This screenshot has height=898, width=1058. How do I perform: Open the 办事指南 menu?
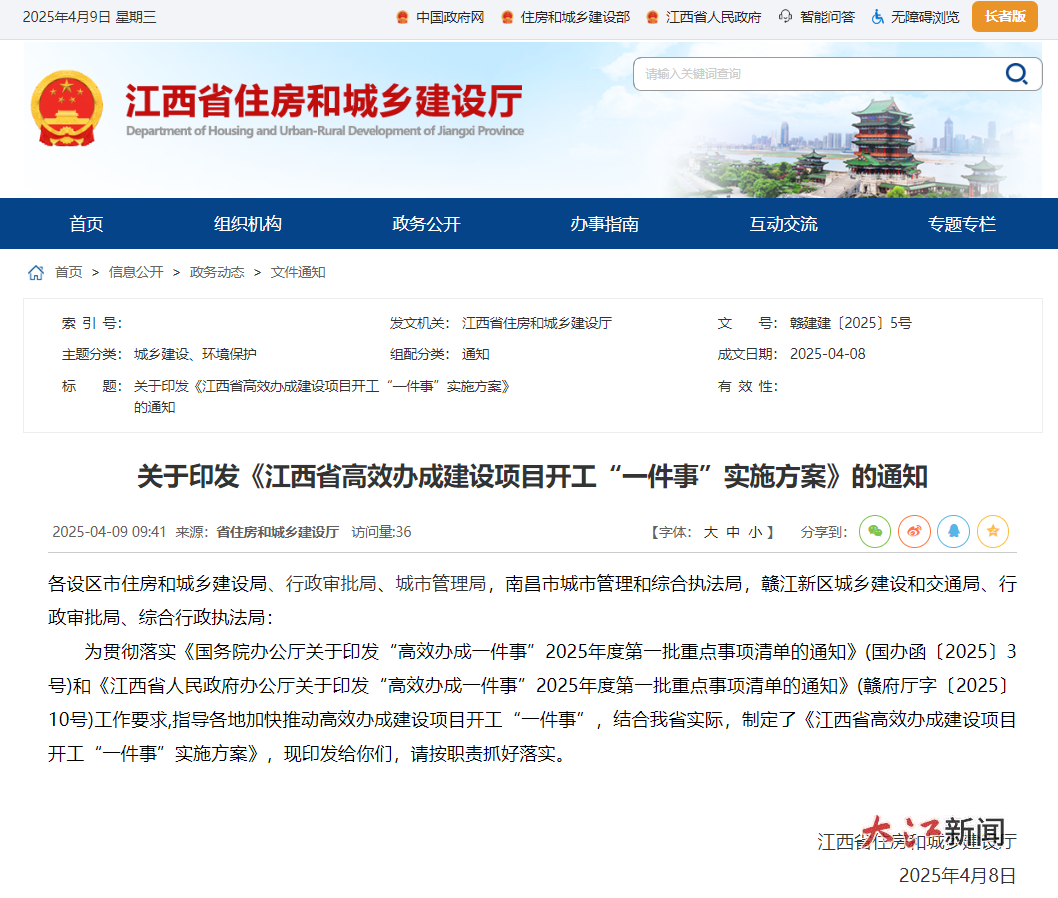[606, 223]
